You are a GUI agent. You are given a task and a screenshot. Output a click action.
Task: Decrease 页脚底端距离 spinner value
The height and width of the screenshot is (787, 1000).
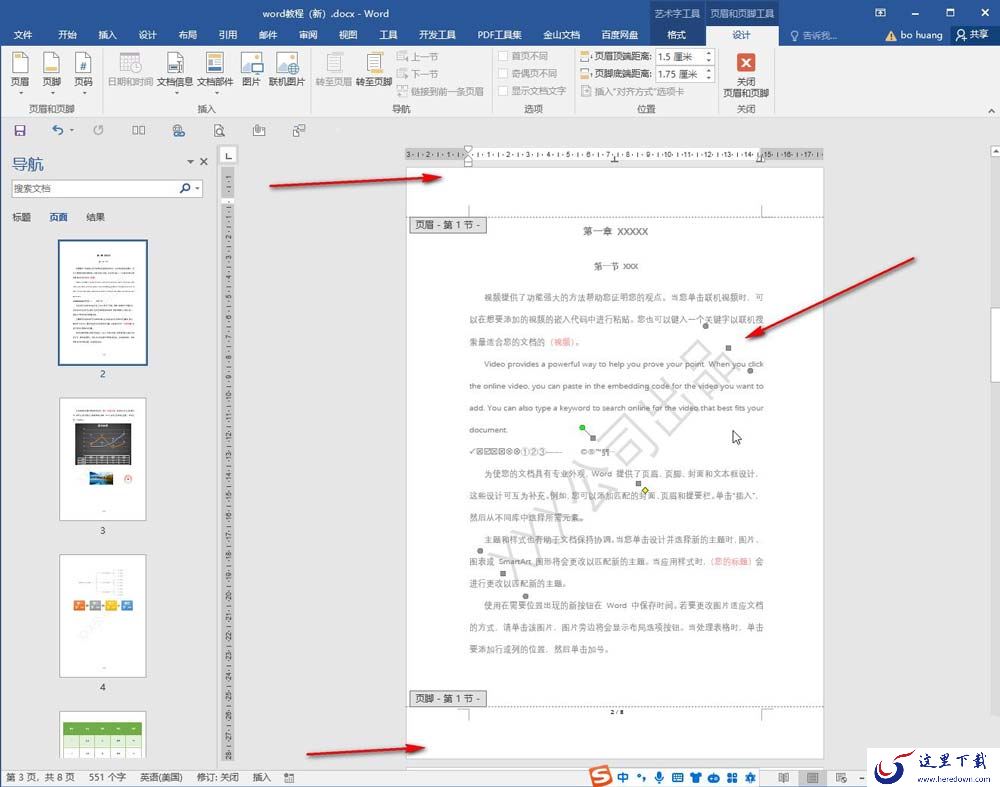click(709, 77)
